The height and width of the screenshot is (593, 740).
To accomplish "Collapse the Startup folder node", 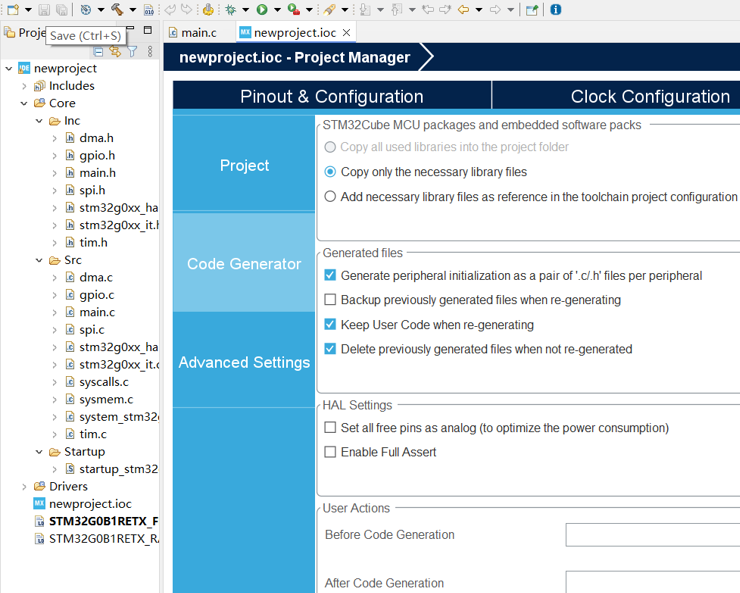I will coord(39,452).
